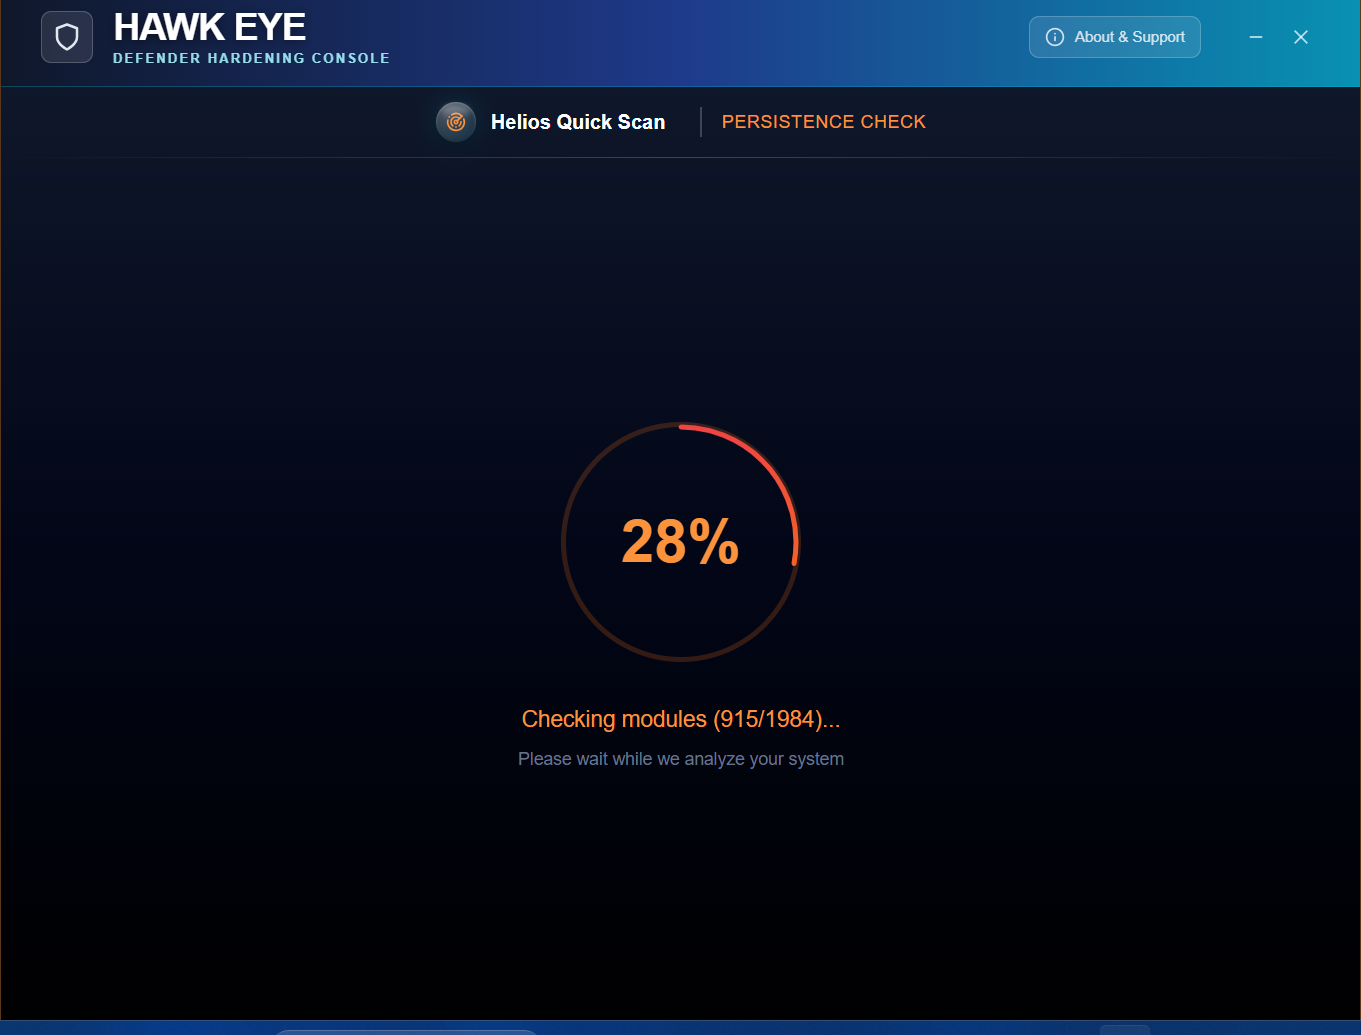
Task: Close the Hawk Eye console window
Action: click(1301, 37)
